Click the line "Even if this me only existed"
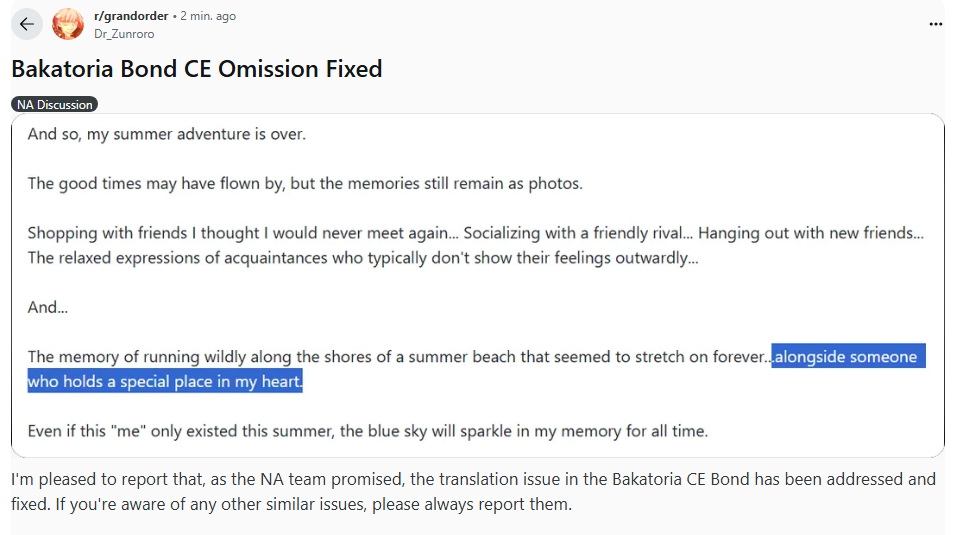 [x=367, y=431]
